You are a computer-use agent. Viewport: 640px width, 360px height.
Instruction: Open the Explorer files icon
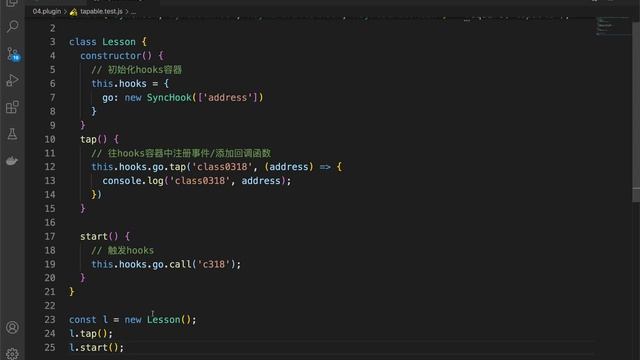(12, 3)
